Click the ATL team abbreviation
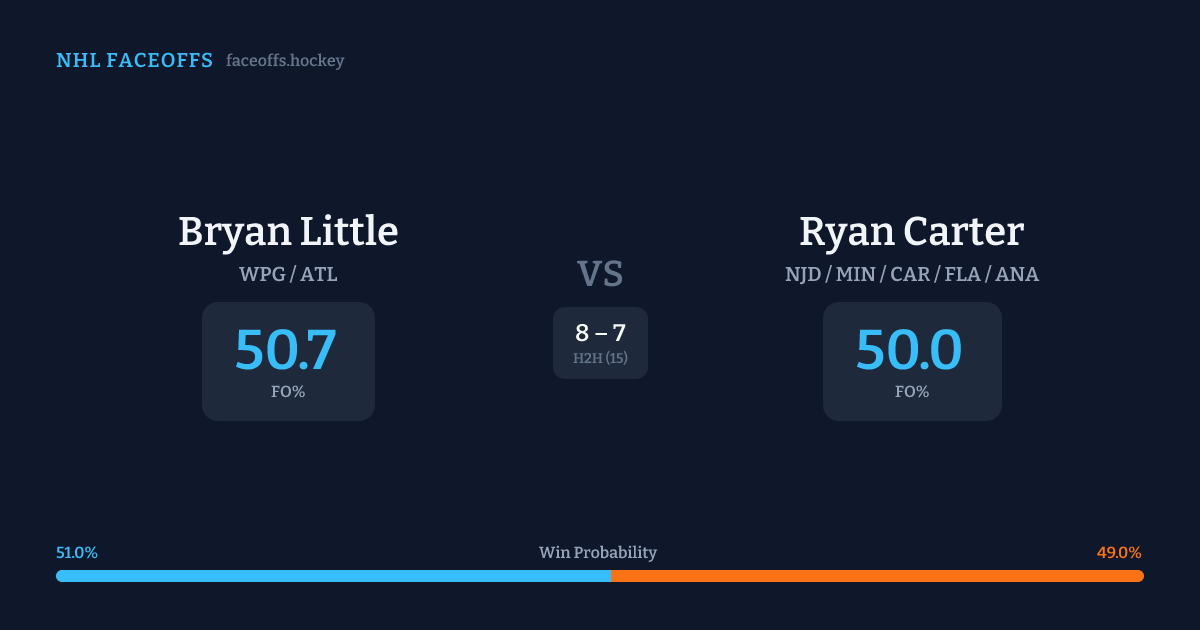This screenshot has width=1200, height=630. click(x=319, y=274)
